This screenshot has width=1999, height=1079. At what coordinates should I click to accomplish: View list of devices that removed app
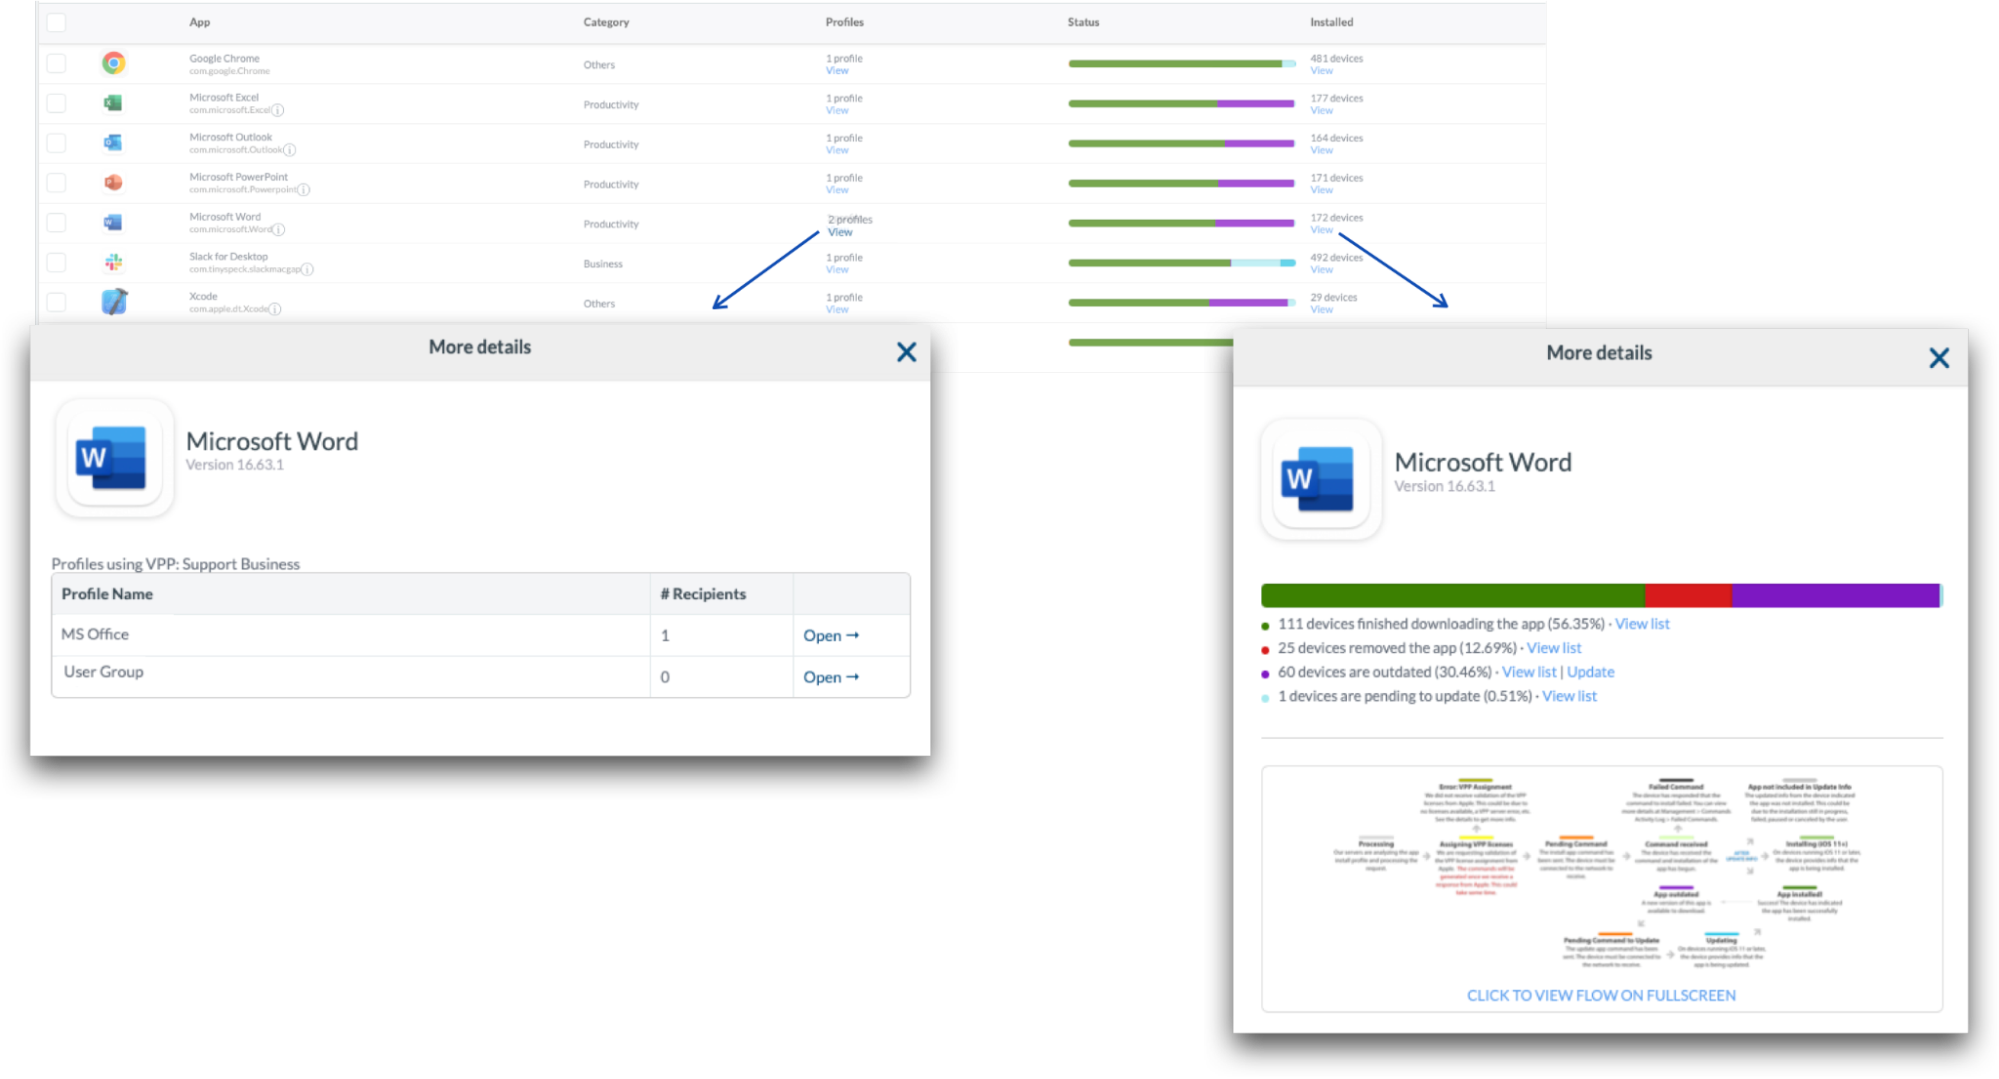pos(1553,648)
